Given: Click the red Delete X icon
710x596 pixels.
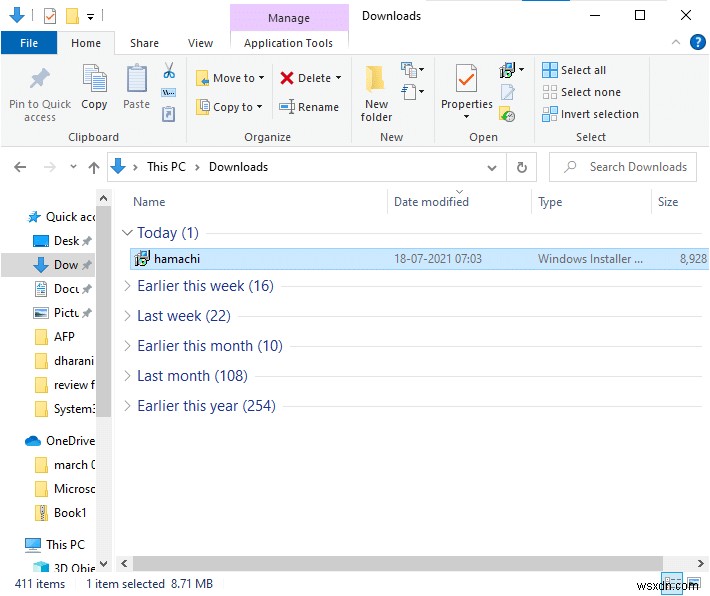Looking at the screenshot, I should pyautogui.click(x=287, y=78).
